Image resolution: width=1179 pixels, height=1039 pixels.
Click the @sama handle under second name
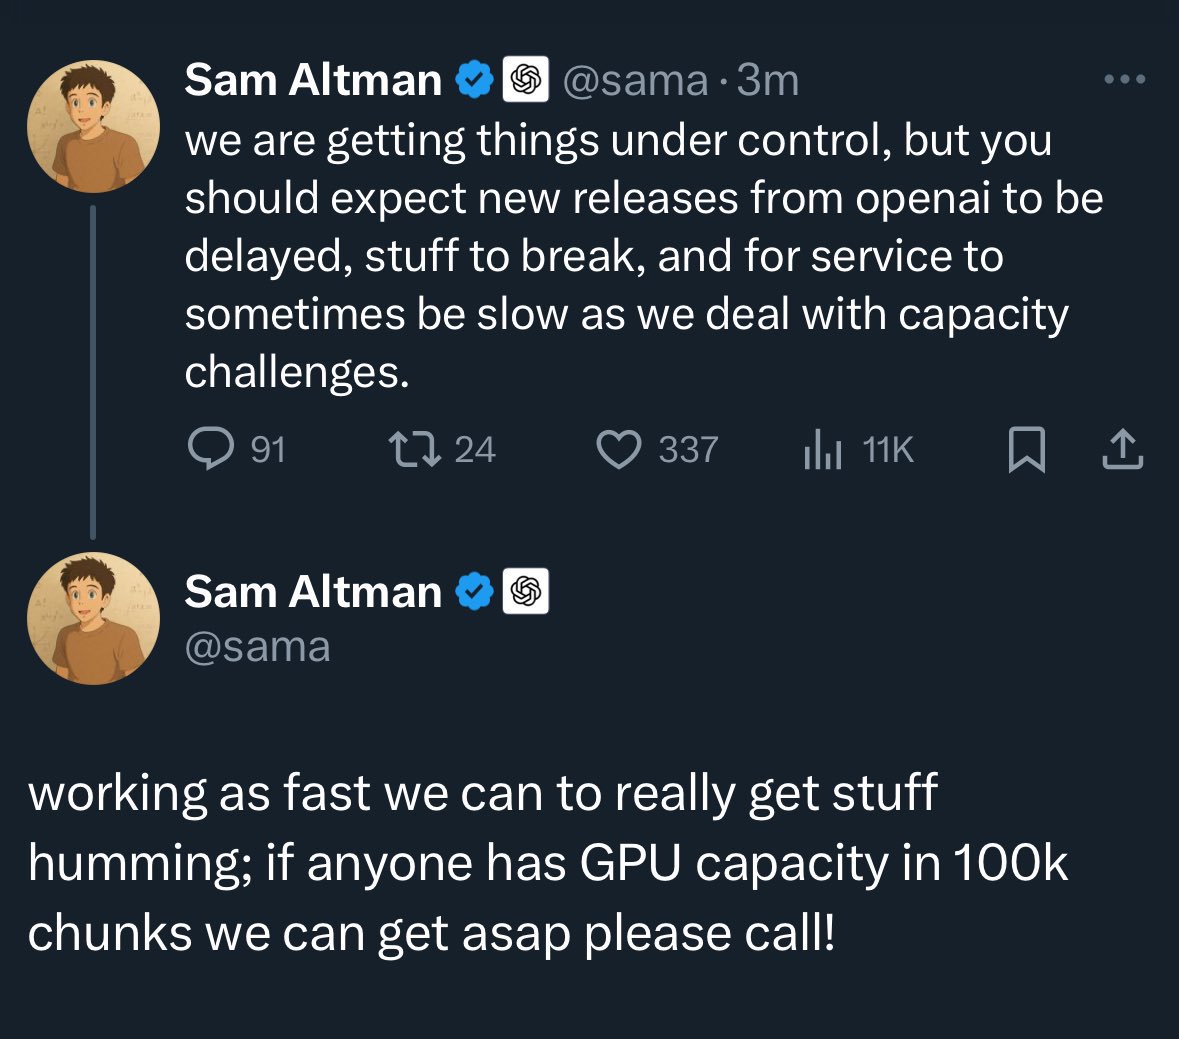[257, 647]
